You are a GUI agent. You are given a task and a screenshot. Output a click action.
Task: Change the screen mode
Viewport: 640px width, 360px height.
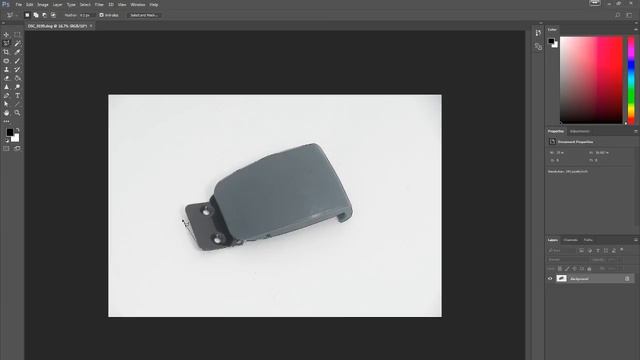[17, 149]
